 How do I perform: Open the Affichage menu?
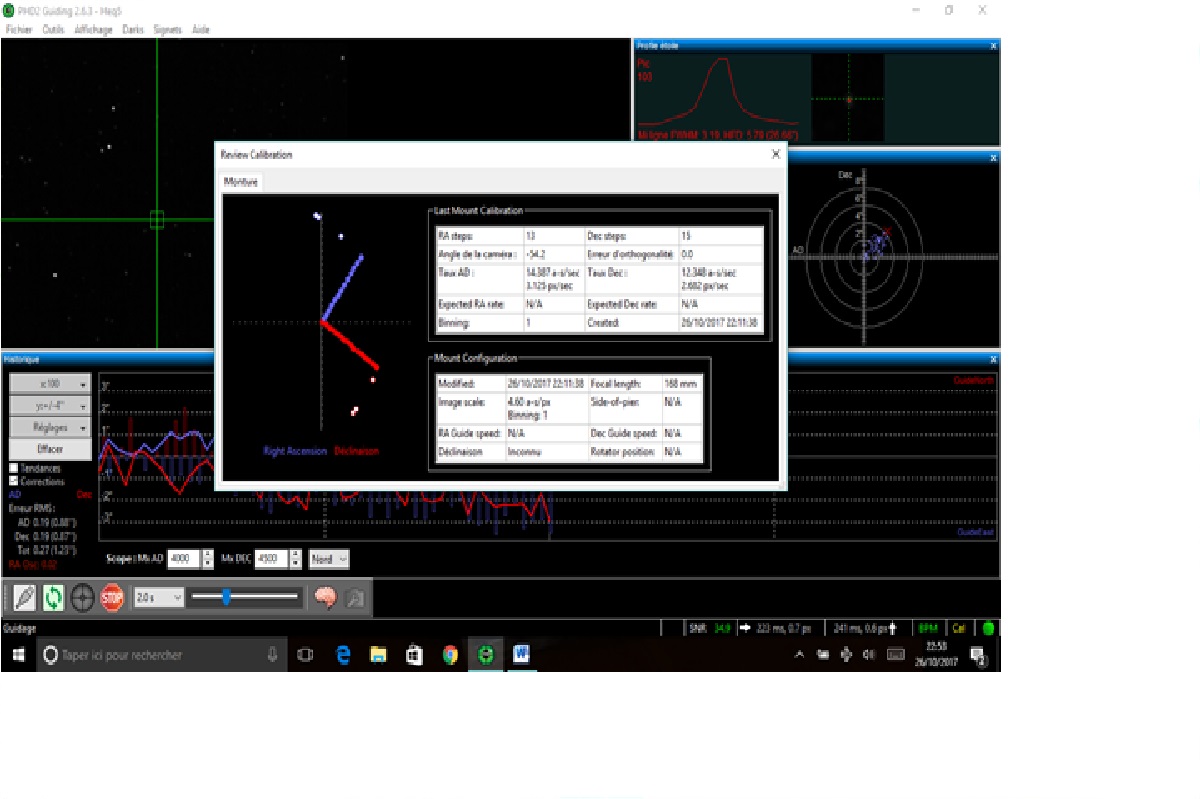[93, 30]
